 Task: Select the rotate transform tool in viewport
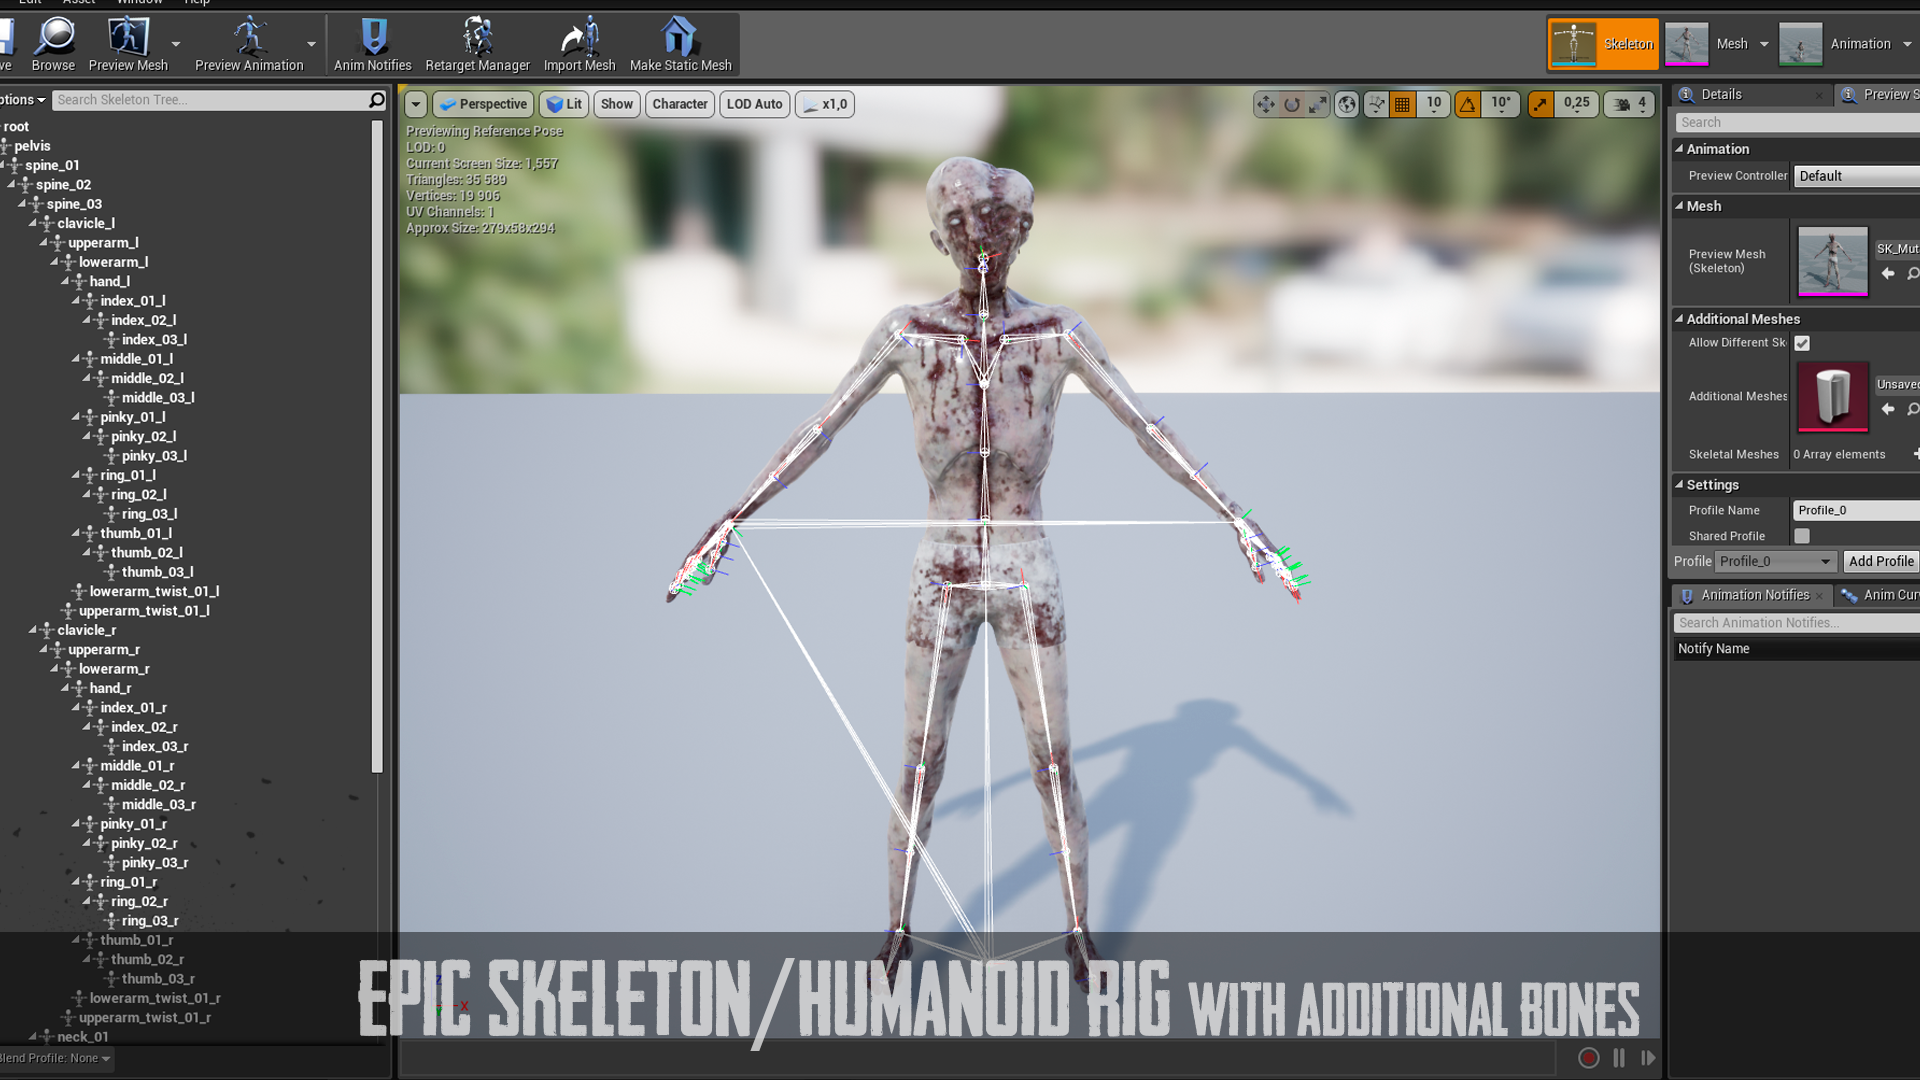1292,104
